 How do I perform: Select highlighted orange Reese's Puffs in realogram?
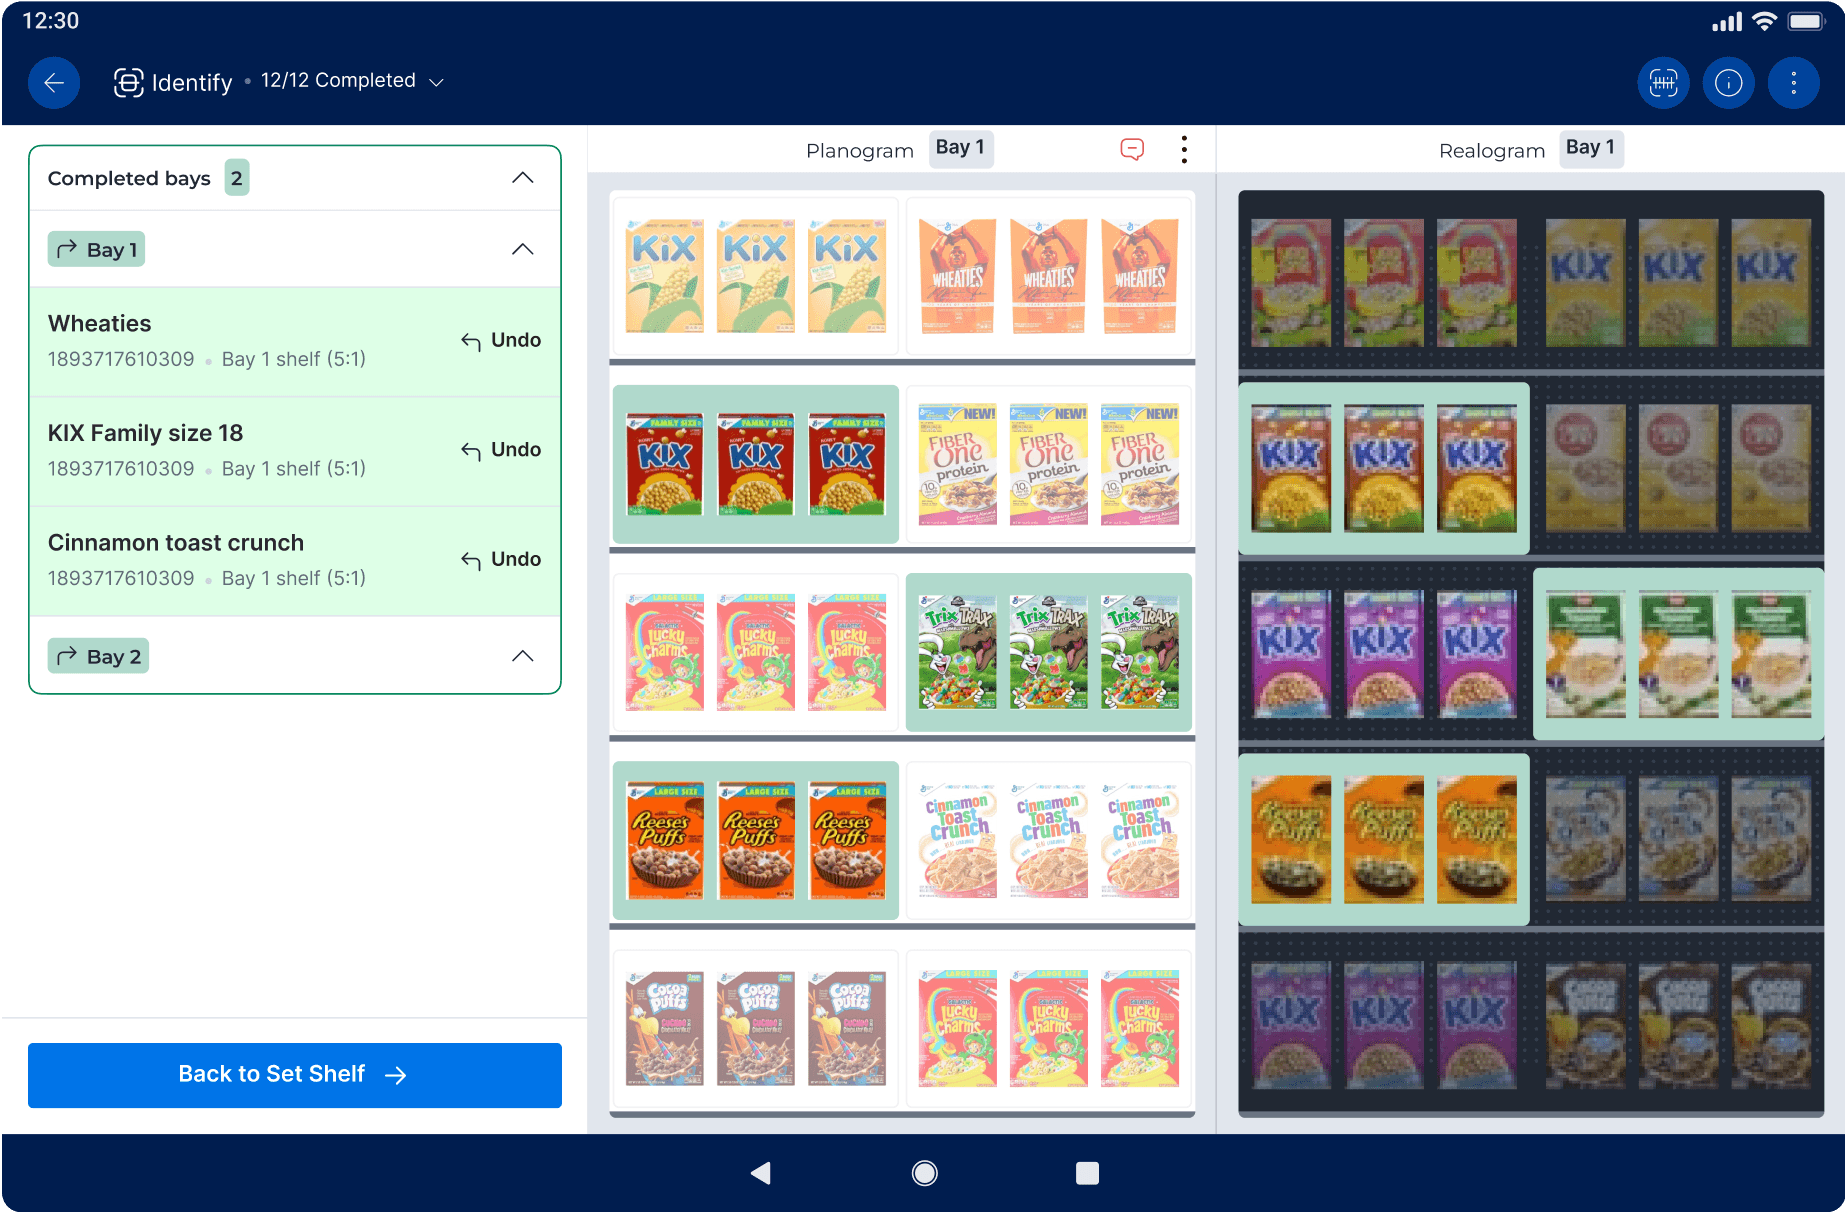click(x=1384, y=839)
